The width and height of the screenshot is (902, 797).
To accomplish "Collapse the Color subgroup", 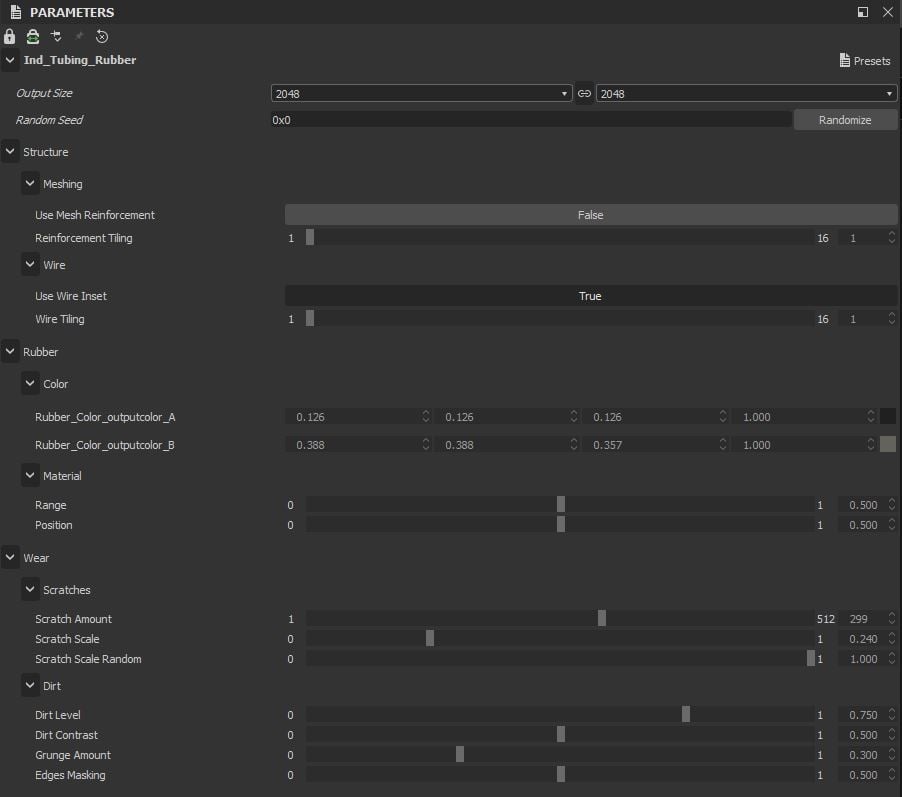I will pyautogui.click(x=30, y=383).
